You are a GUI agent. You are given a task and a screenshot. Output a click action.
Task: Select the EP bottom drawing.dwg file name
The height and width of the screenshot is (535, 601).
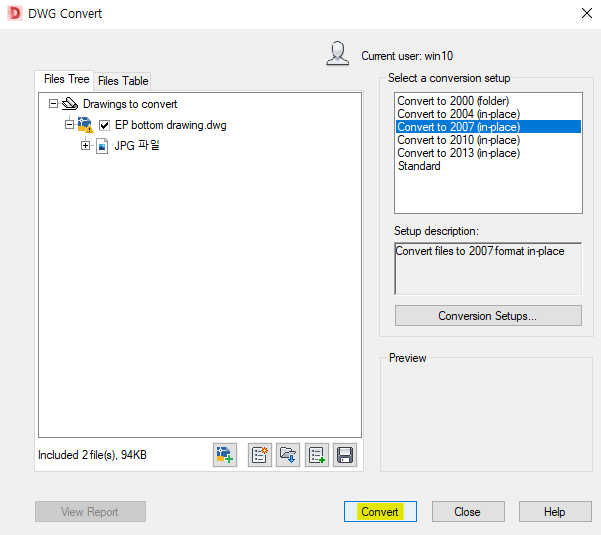point(171,125)
